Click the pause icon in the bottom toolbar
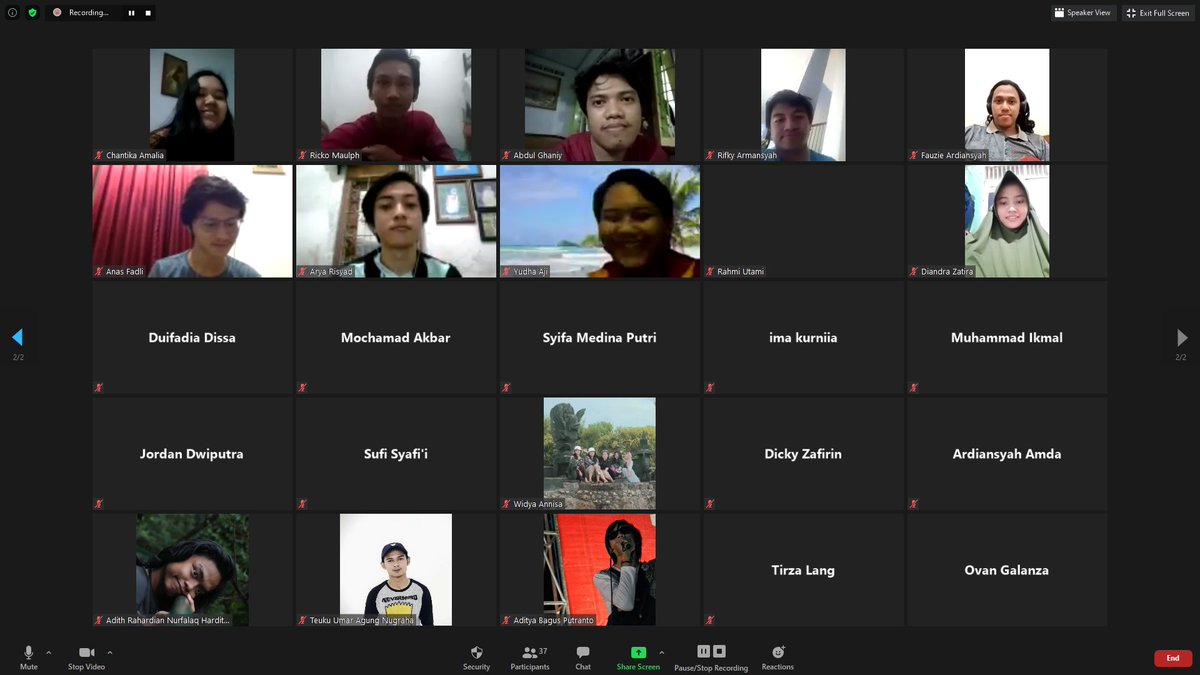Viewport: 1200px width, 675px height. click(x=703, y=651)
